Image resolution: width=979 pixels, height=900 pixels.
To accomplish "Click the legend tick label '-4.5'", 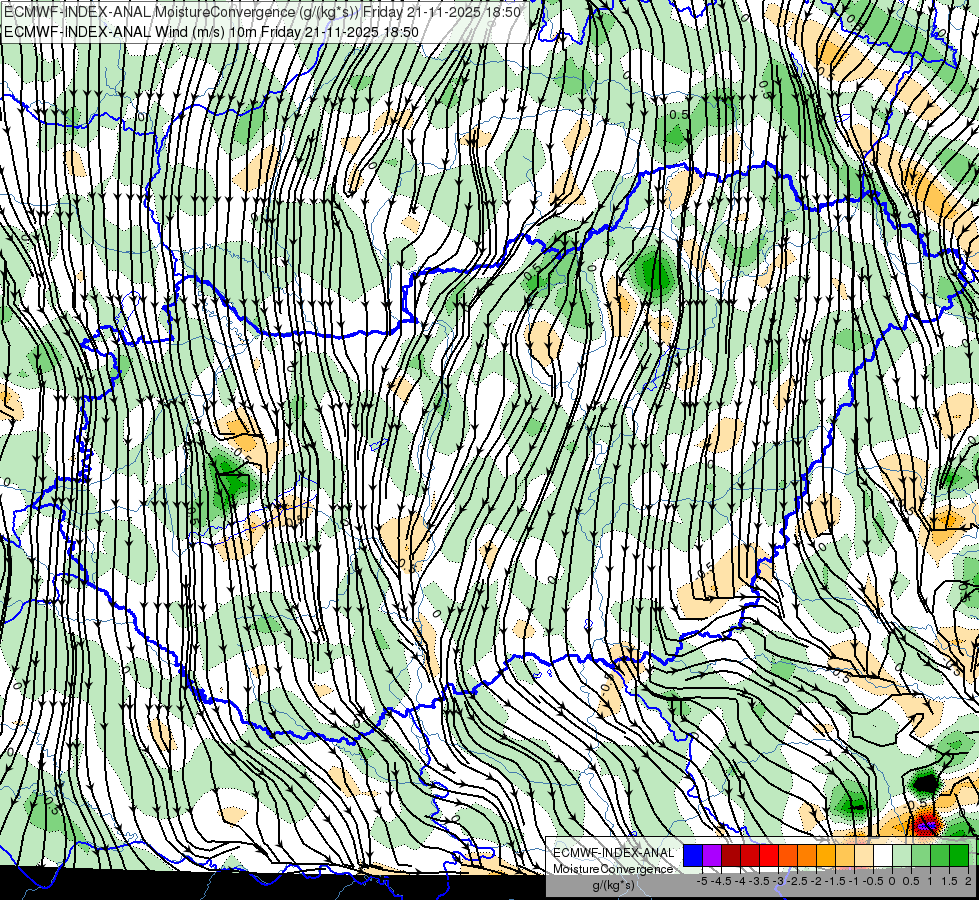I will [722, 881].
